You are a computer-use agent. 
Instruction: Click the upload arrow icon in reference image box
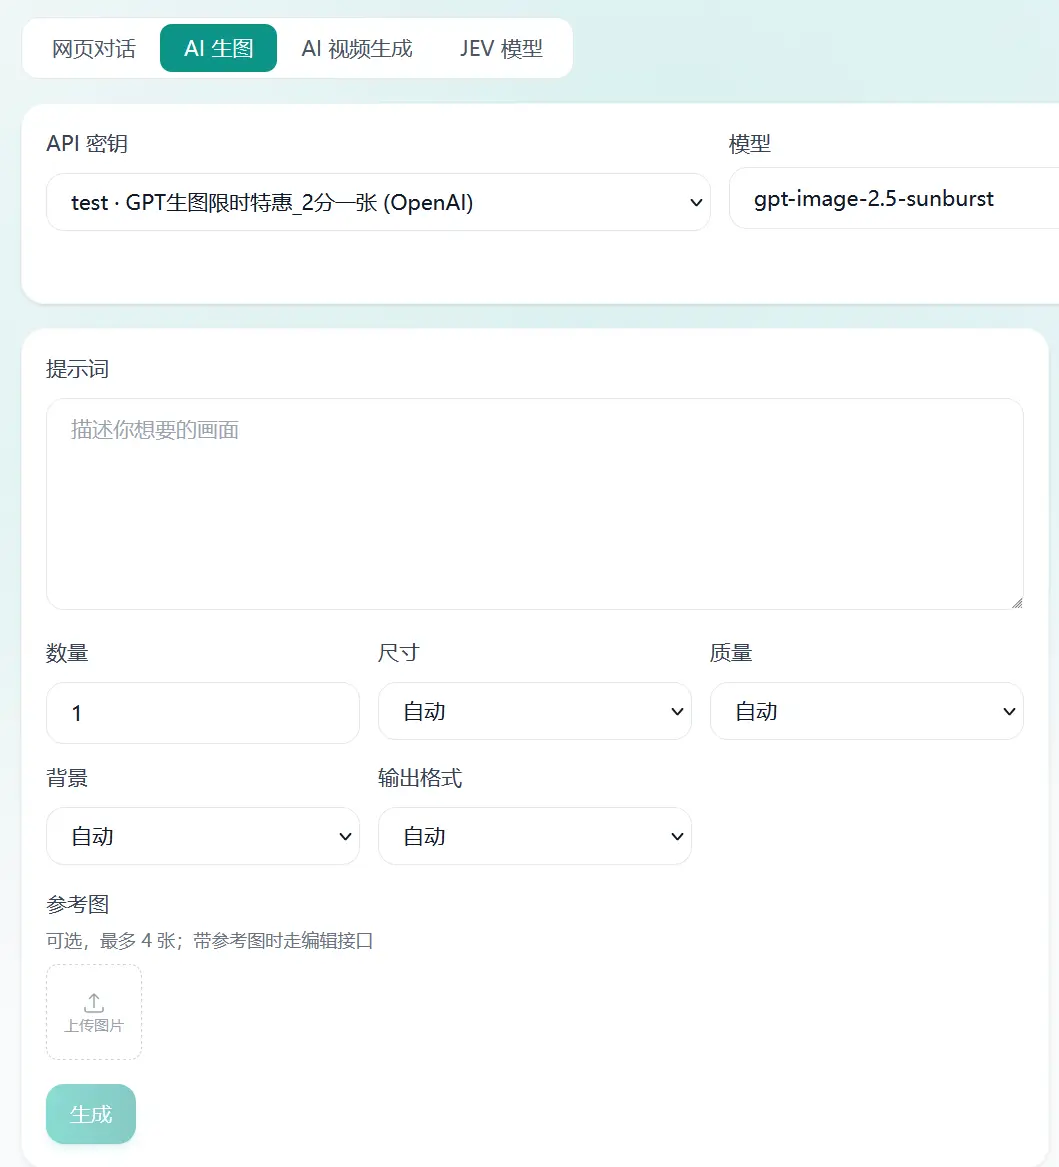point(94,1003)
